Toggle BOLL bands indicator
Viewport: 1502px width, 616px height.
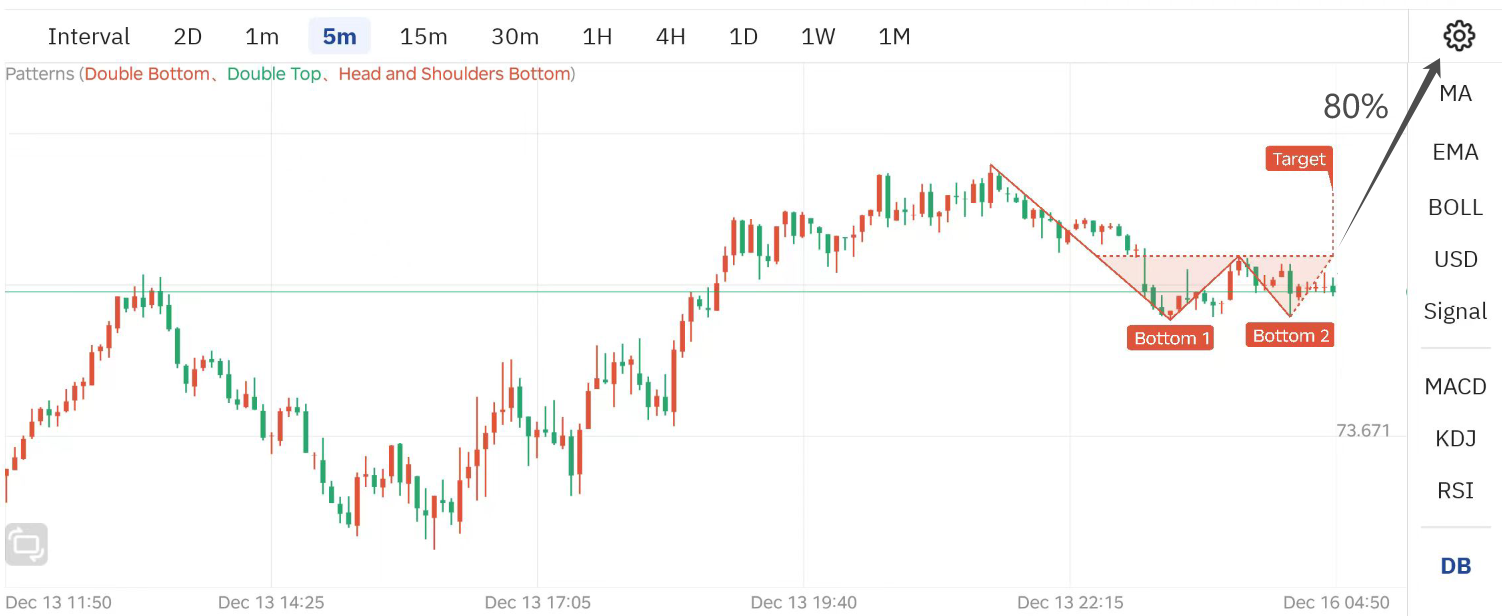click(1455, 208)
